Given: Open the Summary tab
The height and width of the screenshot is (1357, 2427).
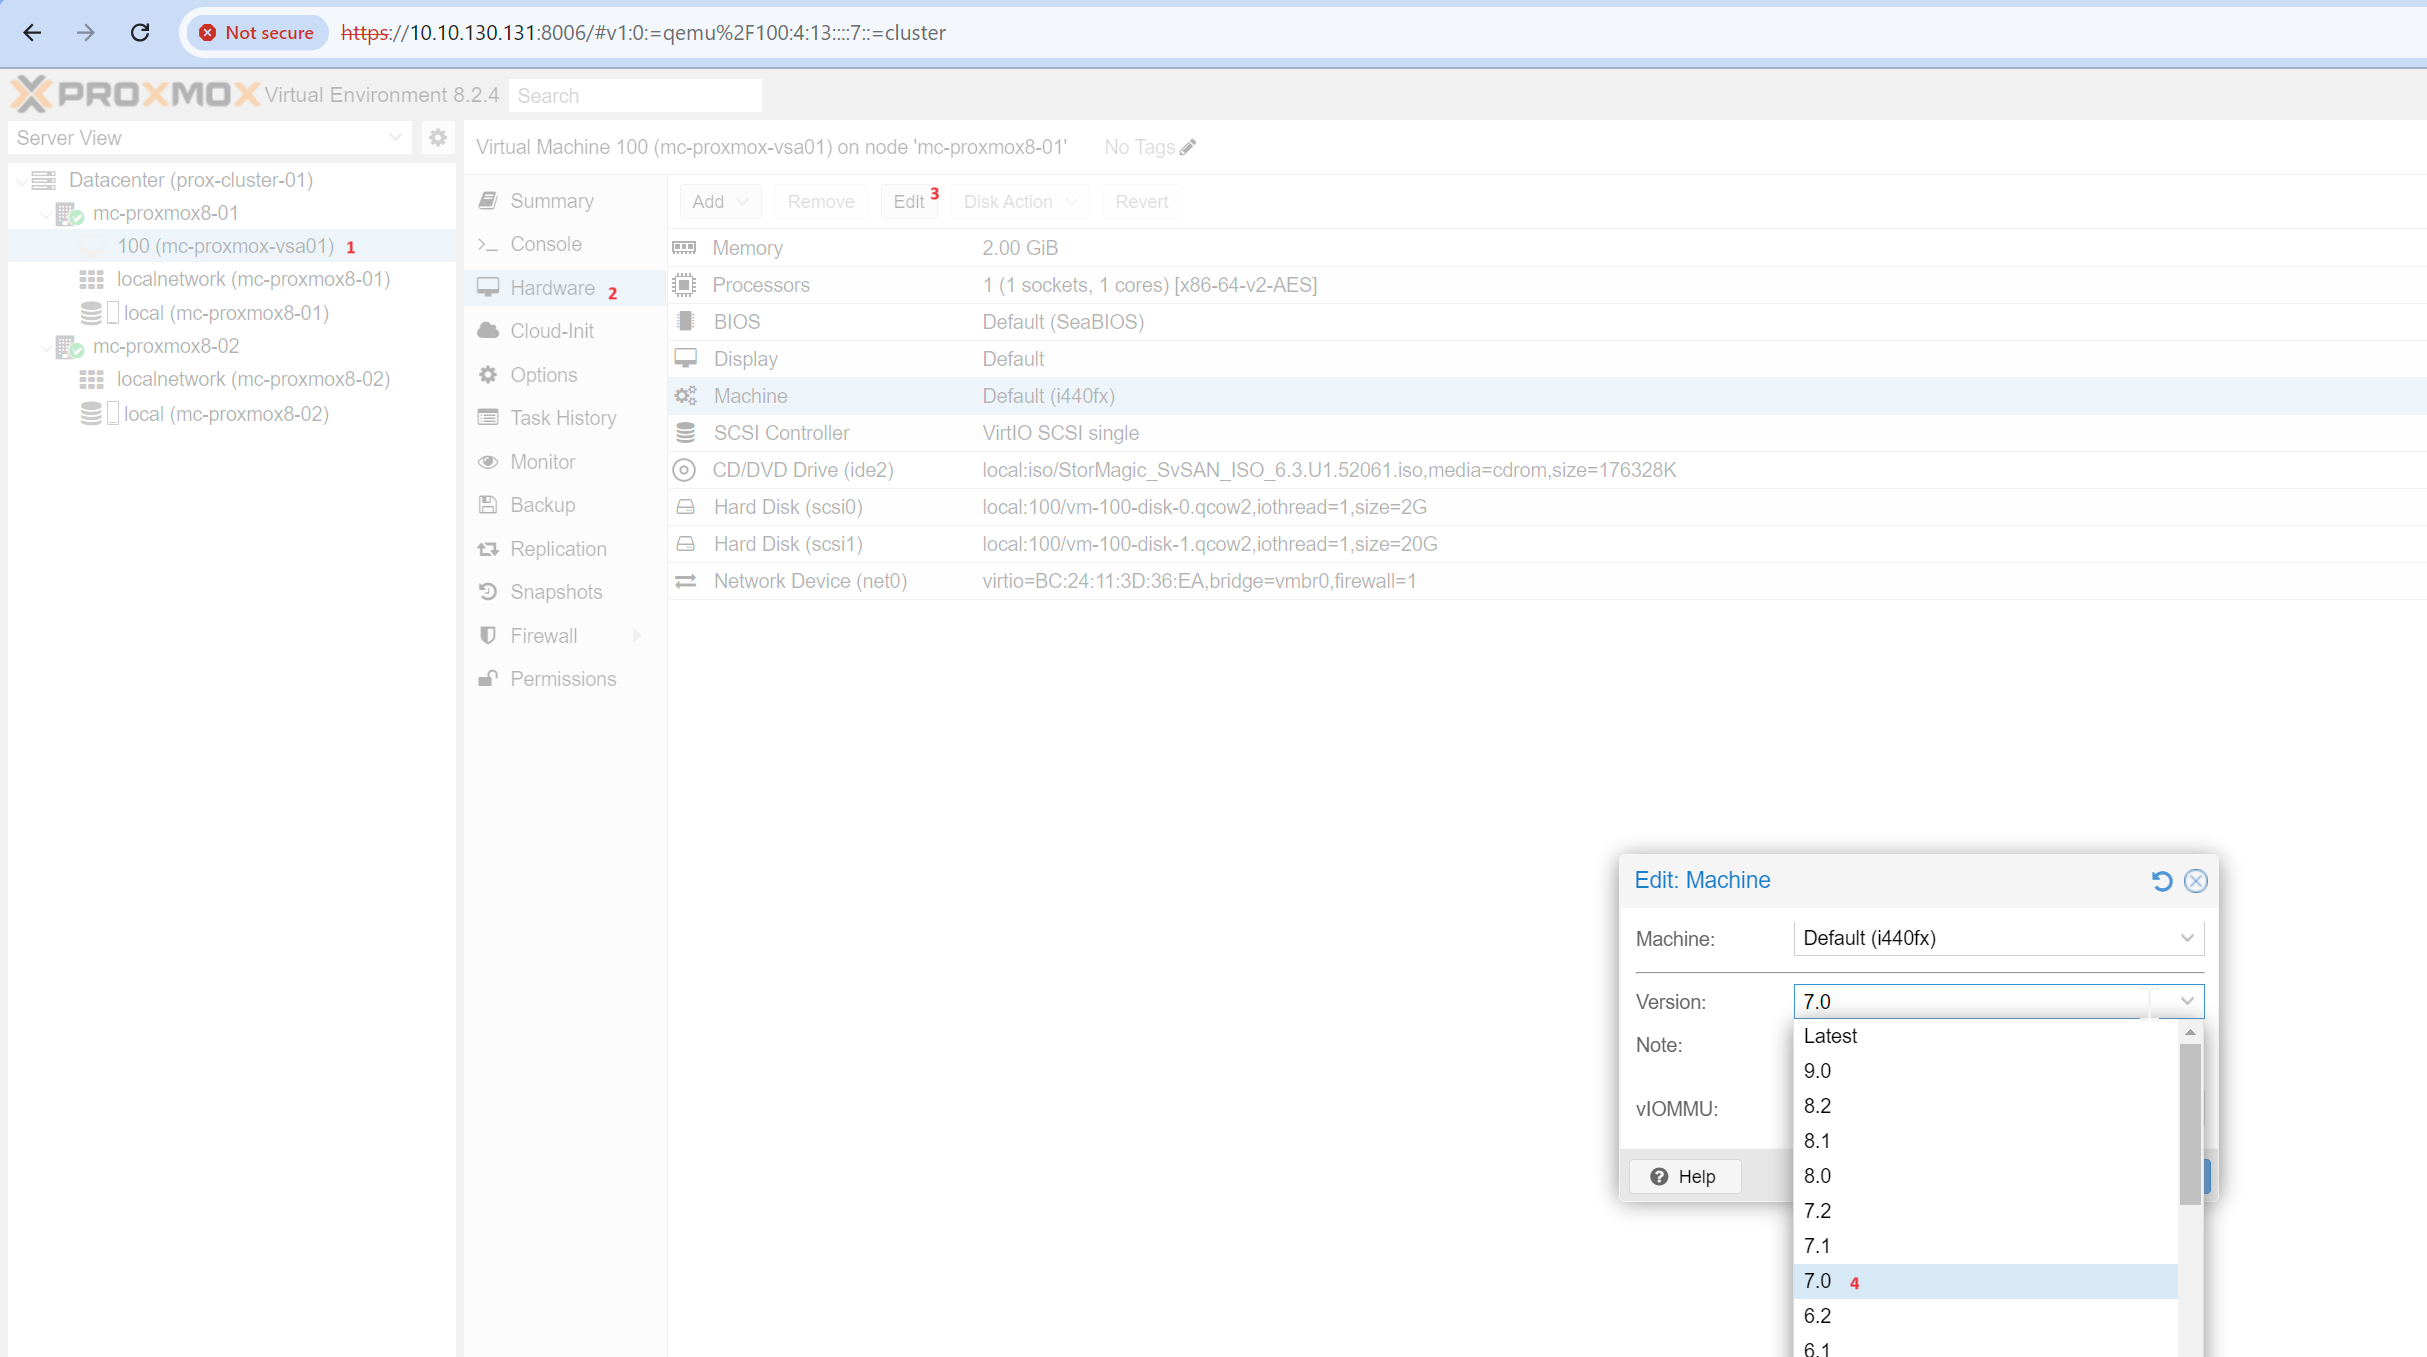Looking at the screenshot, I should 565,201.
